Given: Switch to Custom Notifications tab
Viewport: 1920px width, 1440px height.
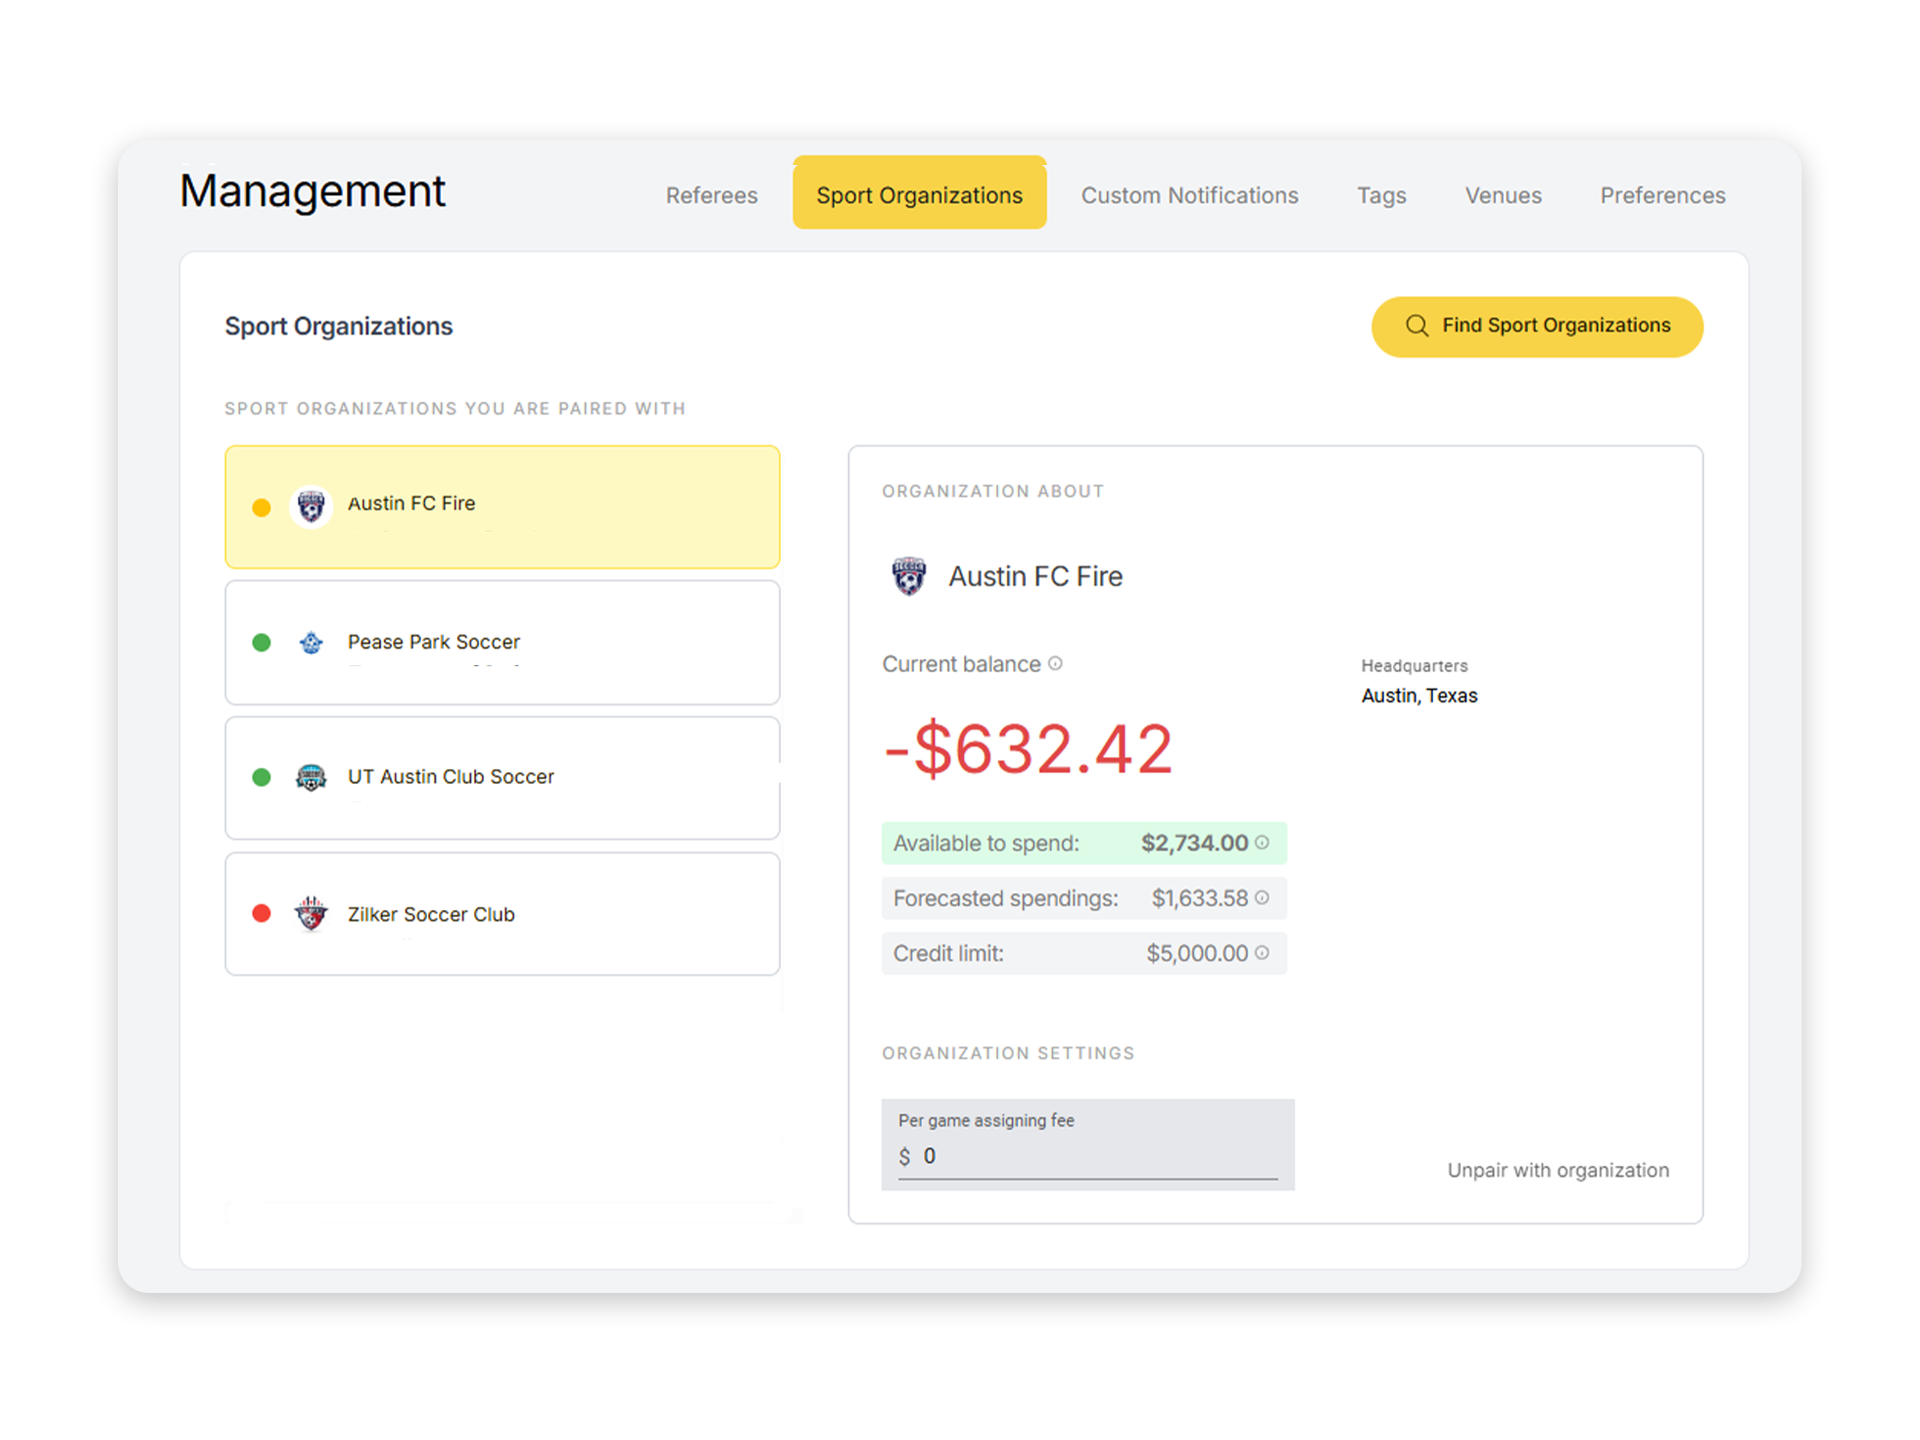Looking at the screenshot, I should click(1189, 195).
